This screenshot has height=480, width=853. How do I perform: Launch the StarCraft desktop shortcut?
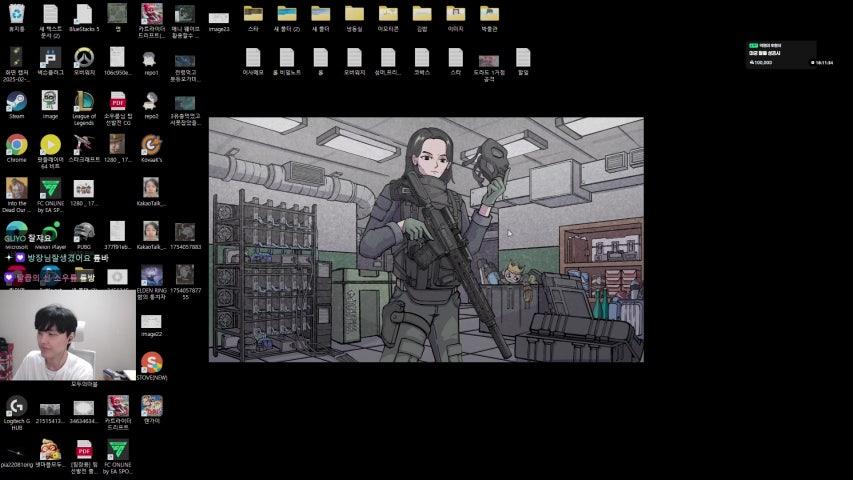84,149
